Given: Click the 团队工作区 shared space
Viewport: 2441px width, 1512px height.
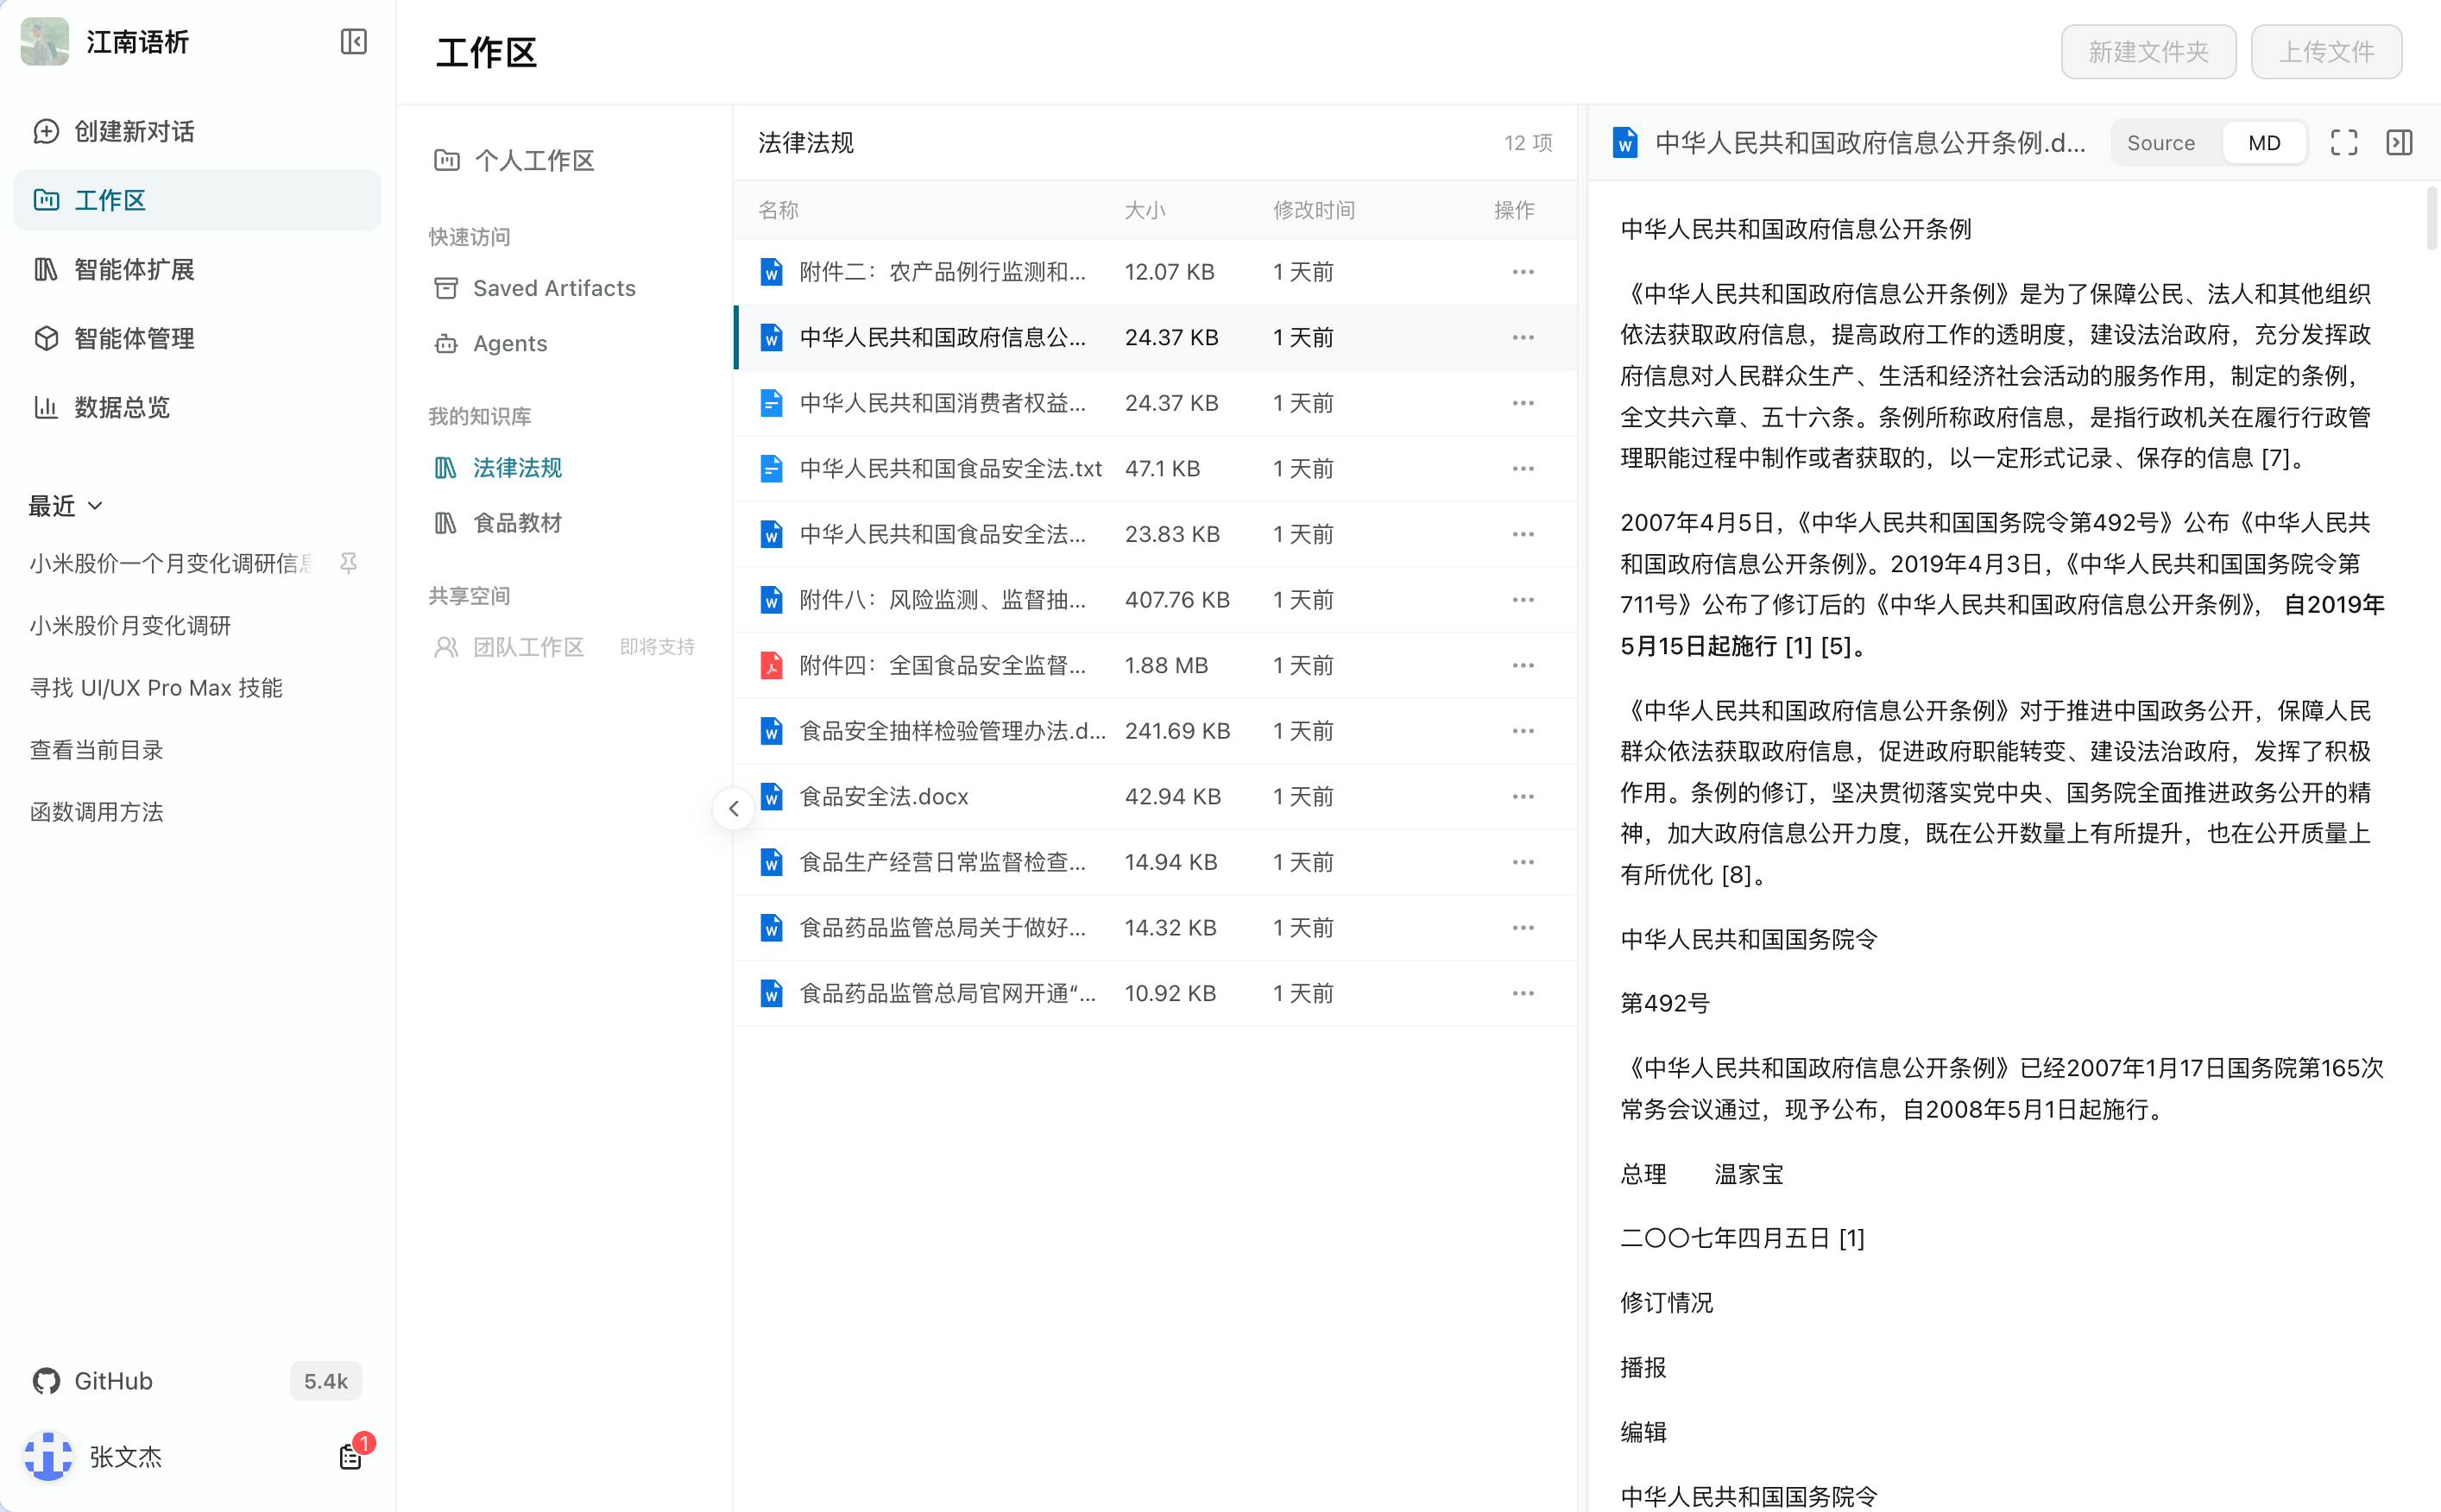Looking at the screenshot, I should tap(509, 647).
